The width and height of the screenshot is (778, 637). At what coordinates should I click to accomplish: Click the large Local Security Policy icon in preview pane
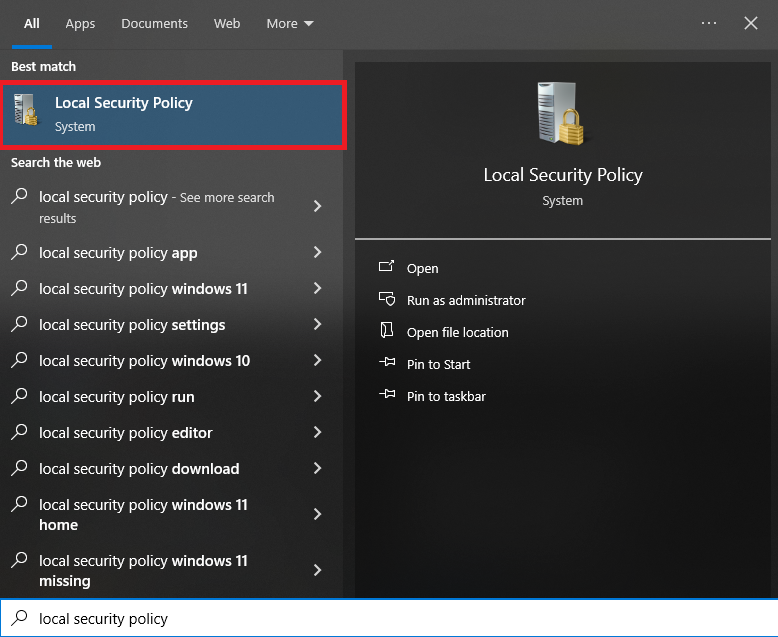(561, 114)
